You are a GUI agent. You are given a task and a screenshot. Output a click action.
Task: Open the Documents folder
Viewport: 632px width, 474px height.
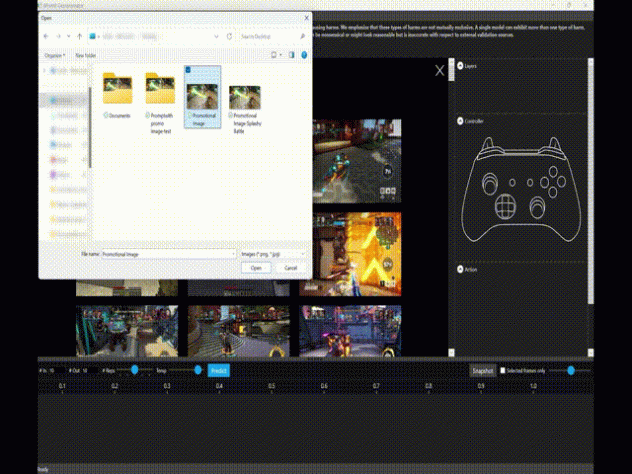117,95
